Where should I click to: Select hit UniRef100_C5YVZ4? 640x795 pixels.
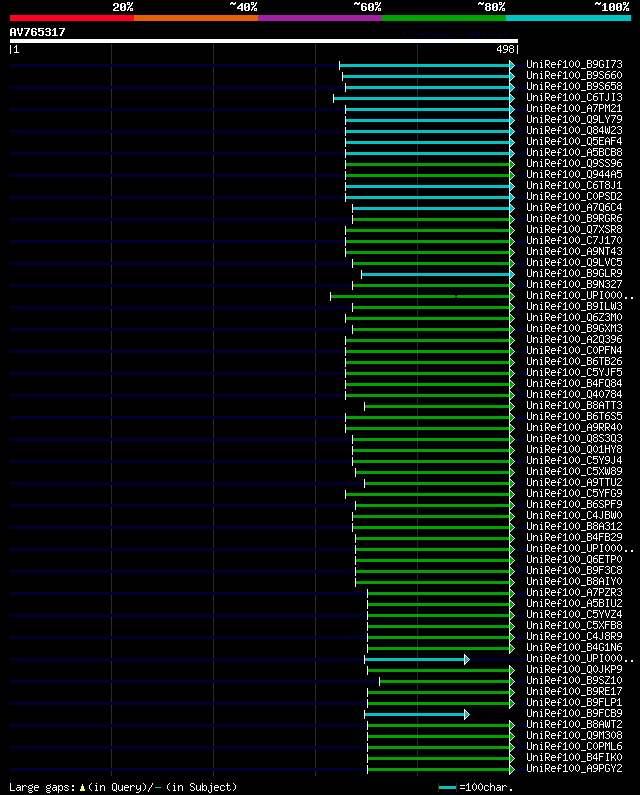click(x=574, y=615)
